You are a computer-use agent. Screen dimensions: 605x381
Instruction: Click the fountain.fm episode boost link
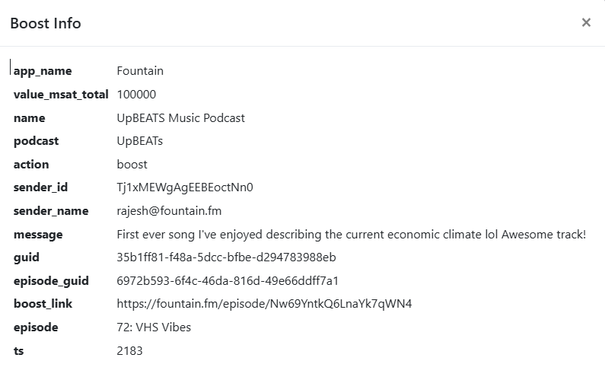pyautogui.click(x=264, y=304)
